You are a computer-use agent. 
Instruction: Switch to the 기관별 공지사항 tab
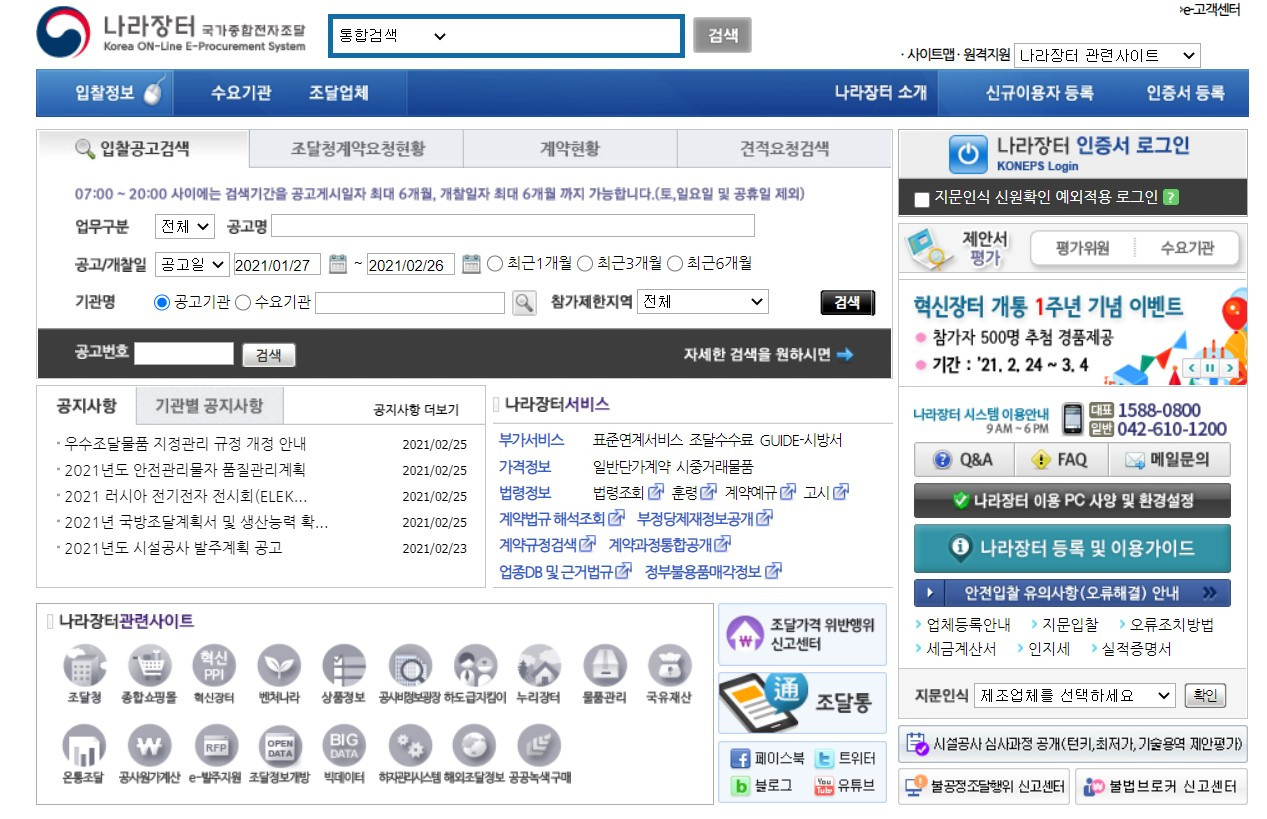point(209,405)
